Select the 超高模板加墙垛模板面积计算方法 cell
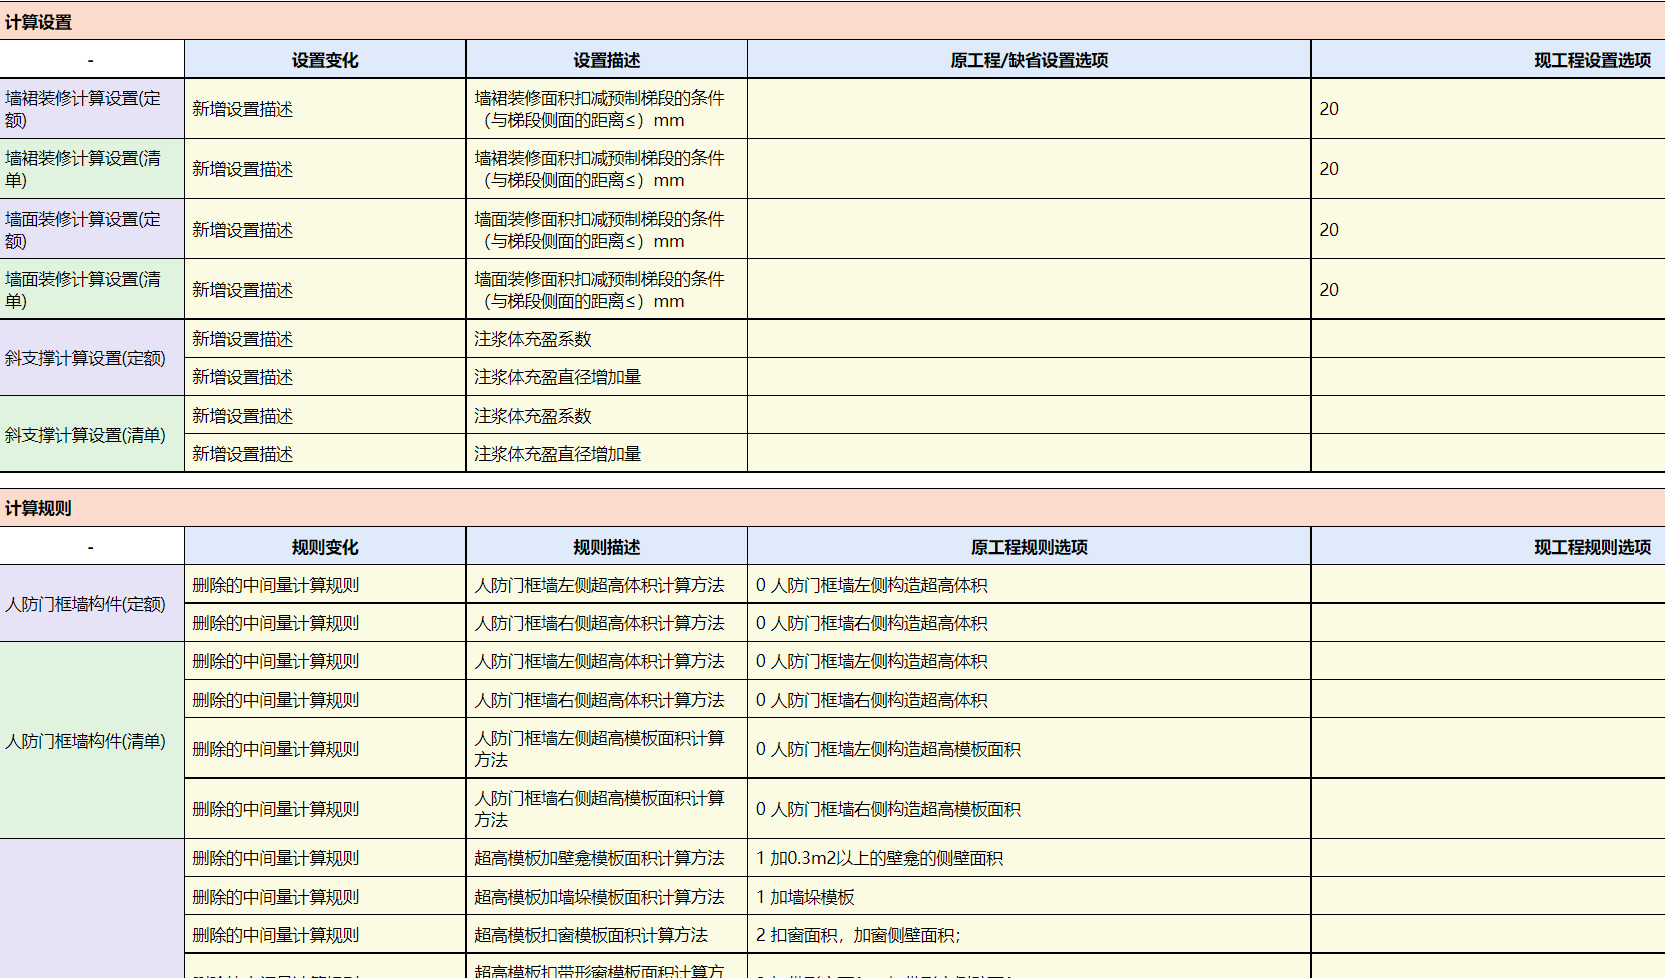 pos(606,897)
